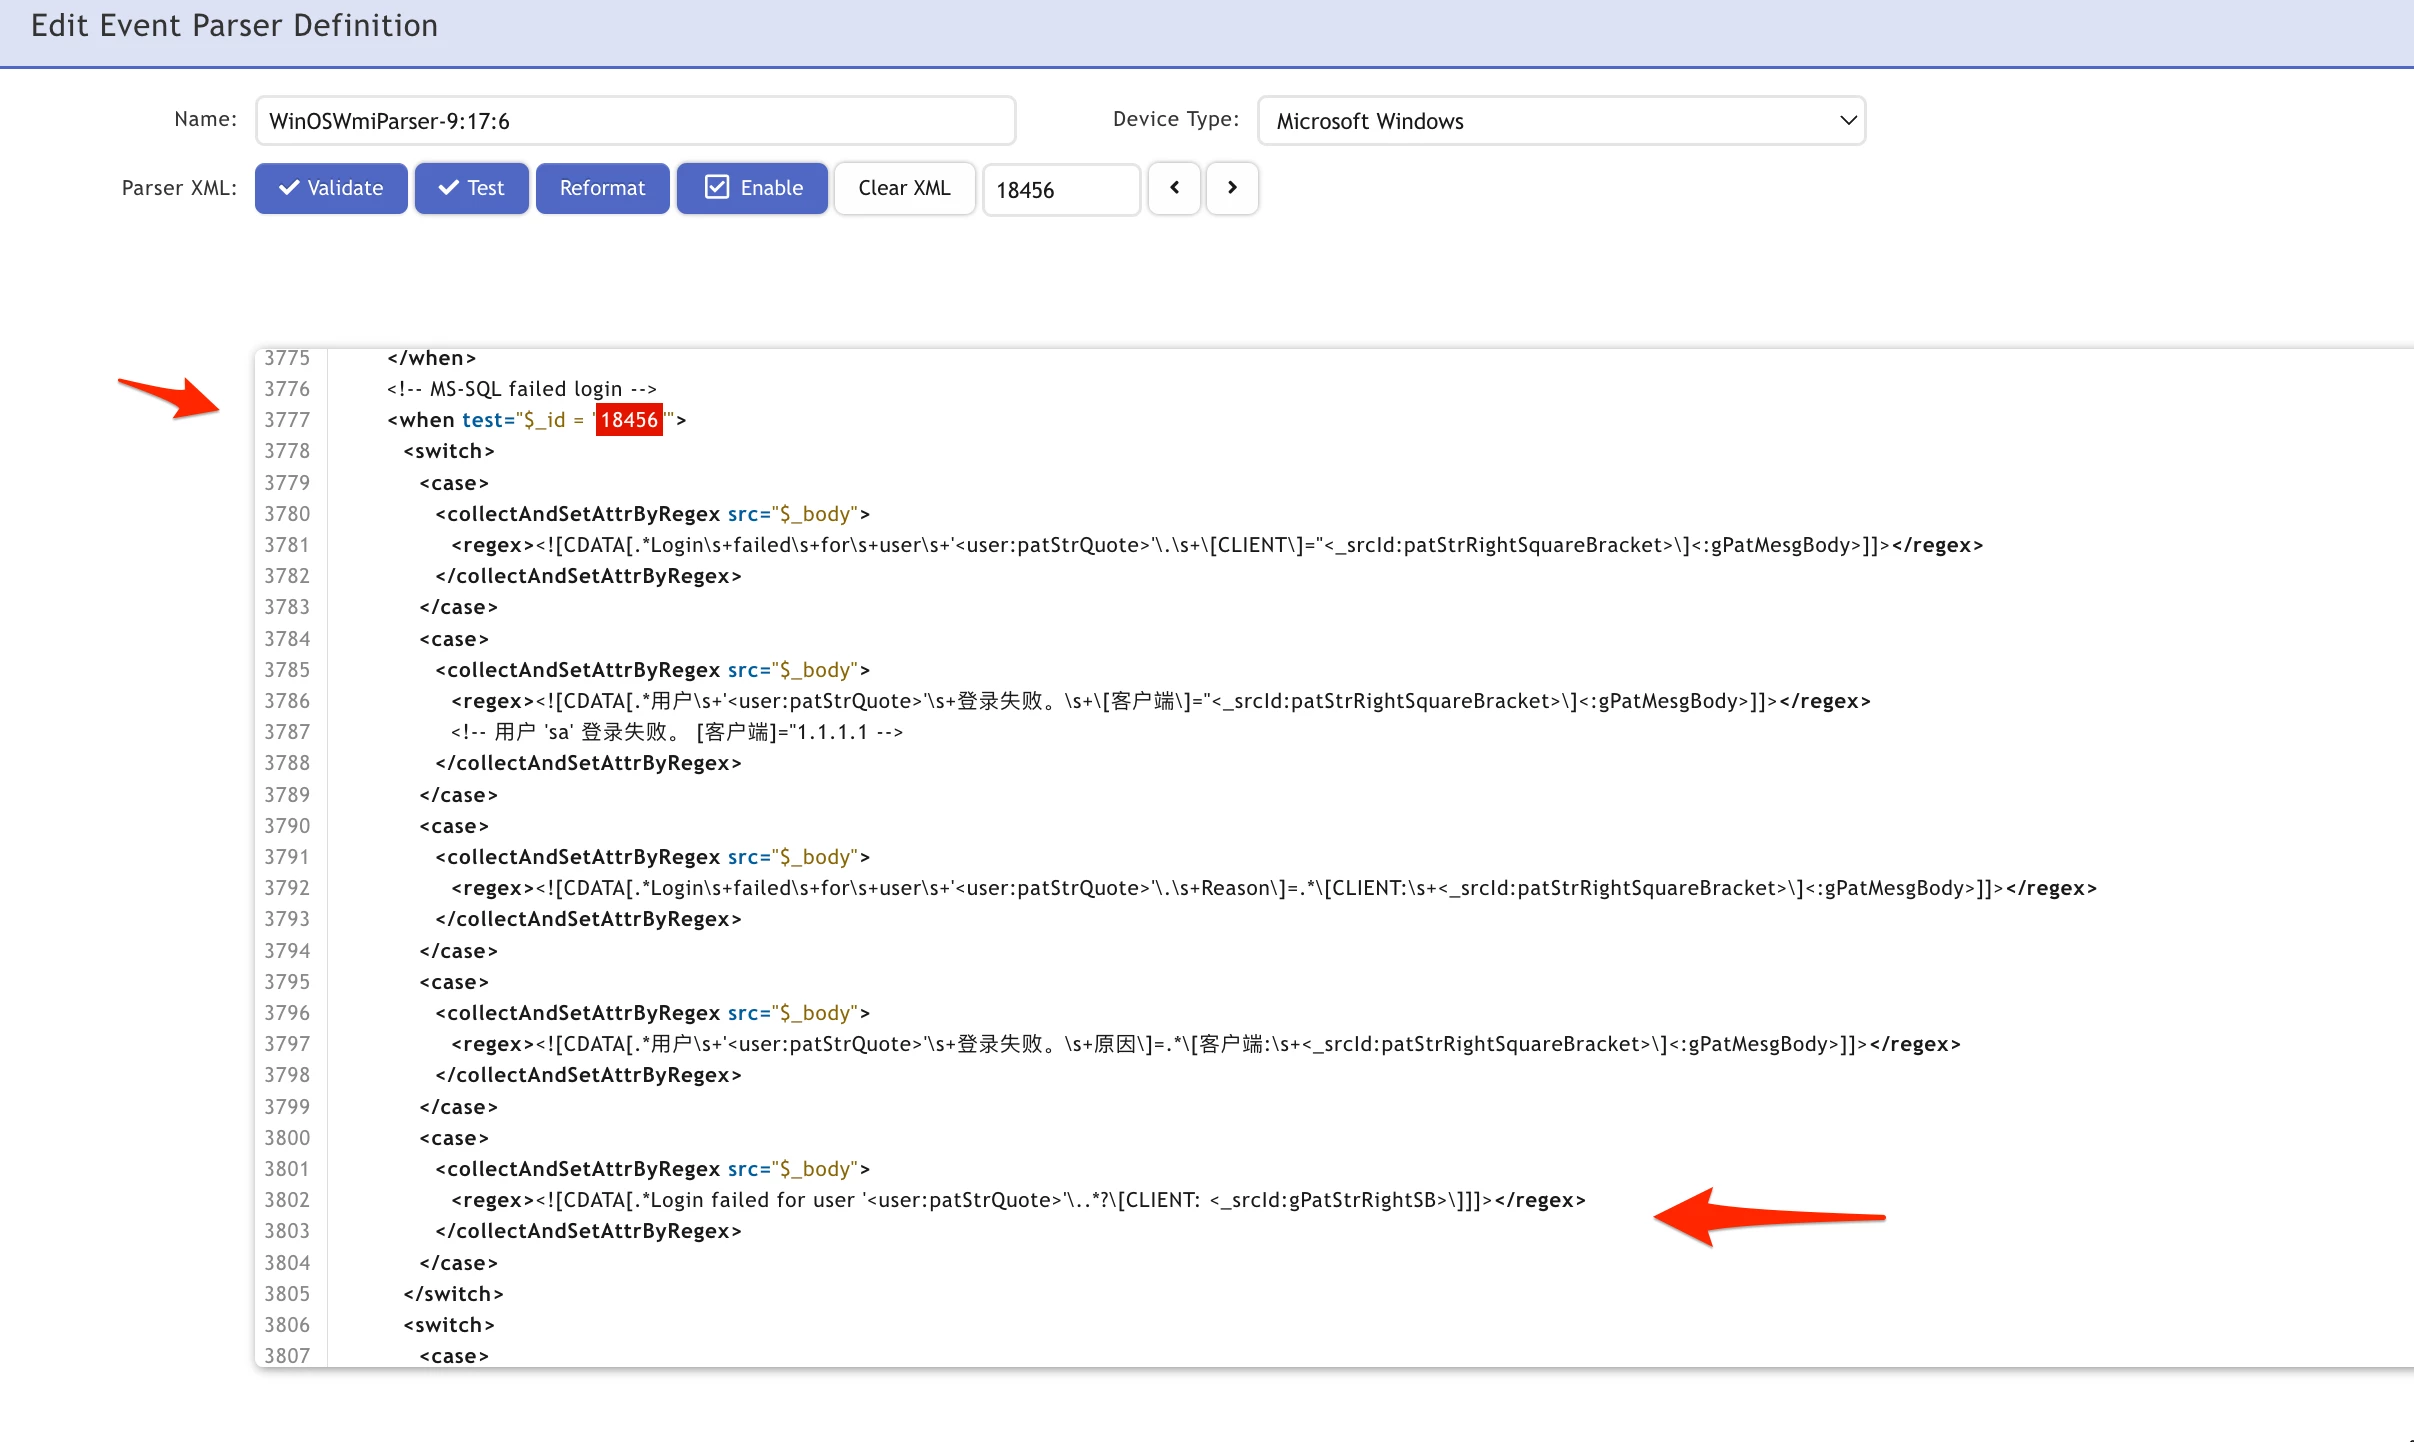Screen dimensions: 2414x1442
Task: Click line number 3777 in gutter
Action: click(x=287, y=420)
